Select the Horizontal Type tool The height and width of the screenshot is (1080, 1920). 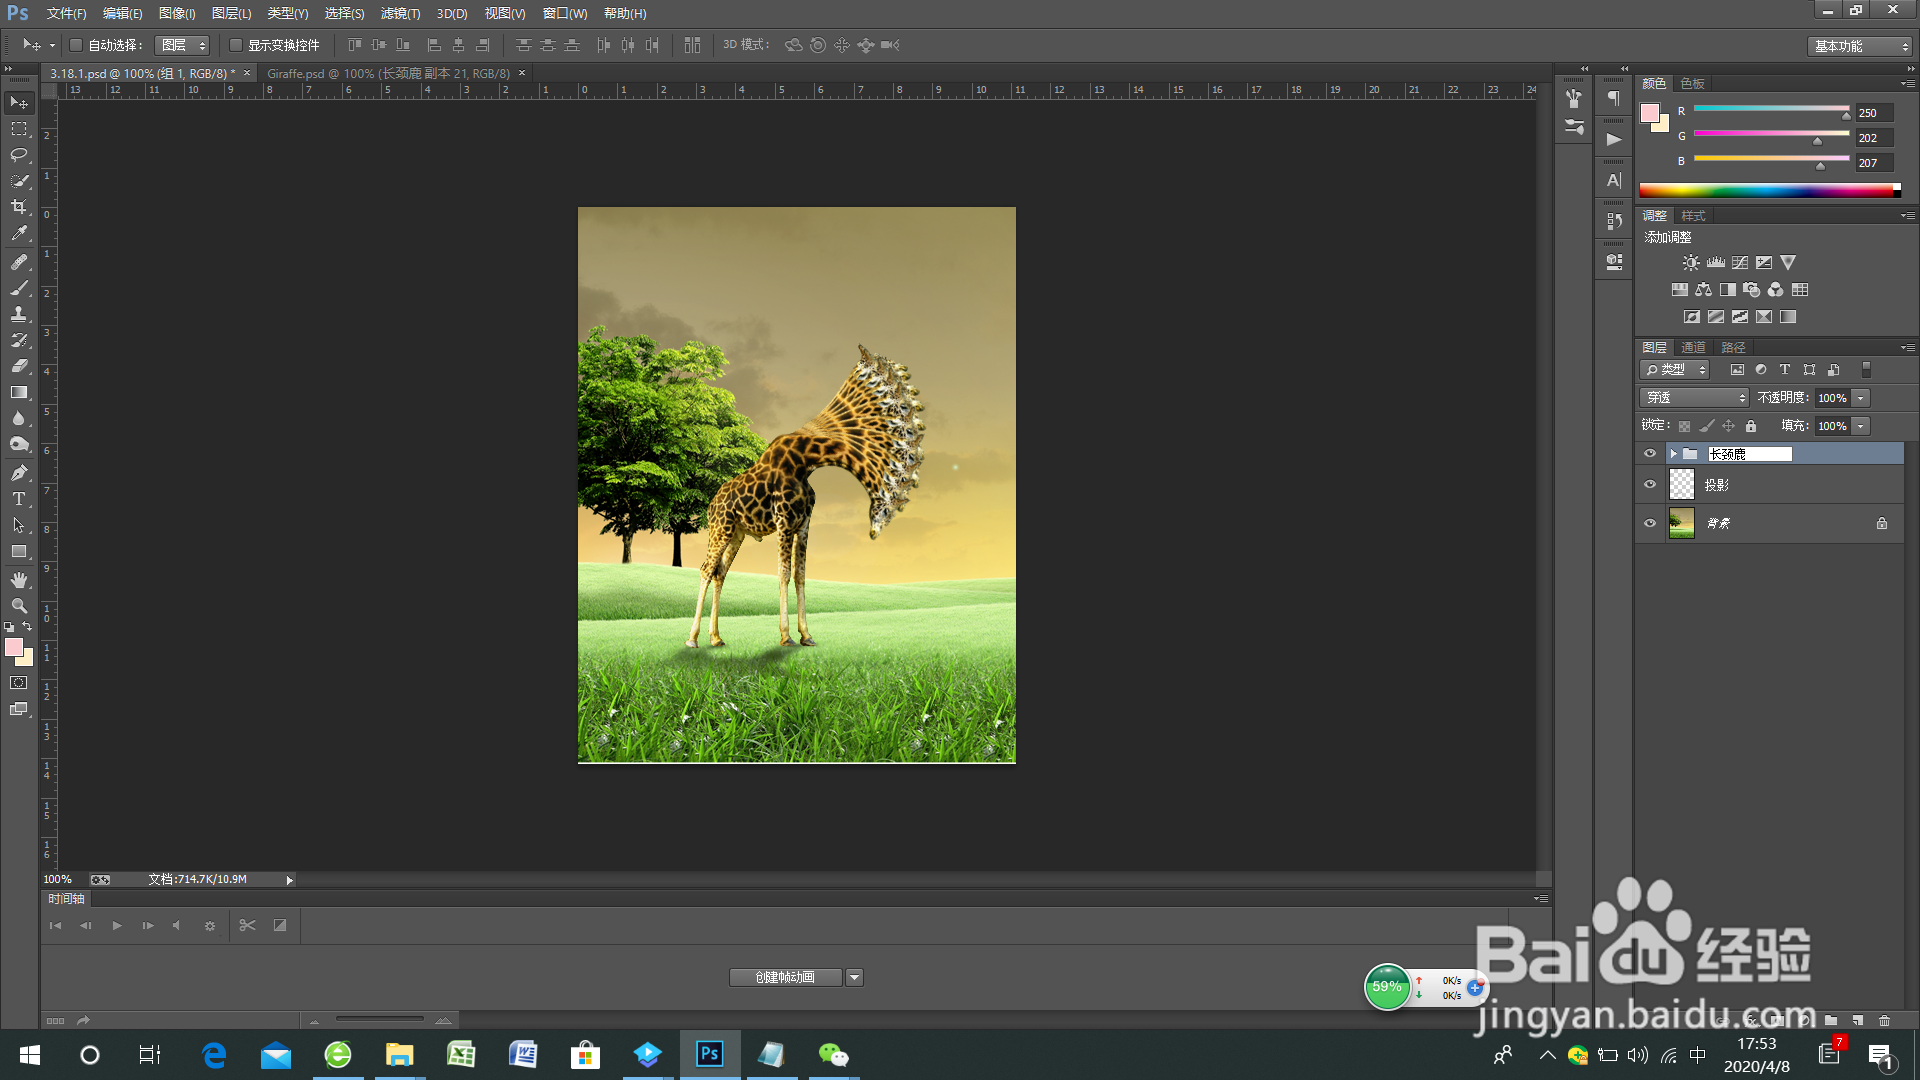[19, 499]
